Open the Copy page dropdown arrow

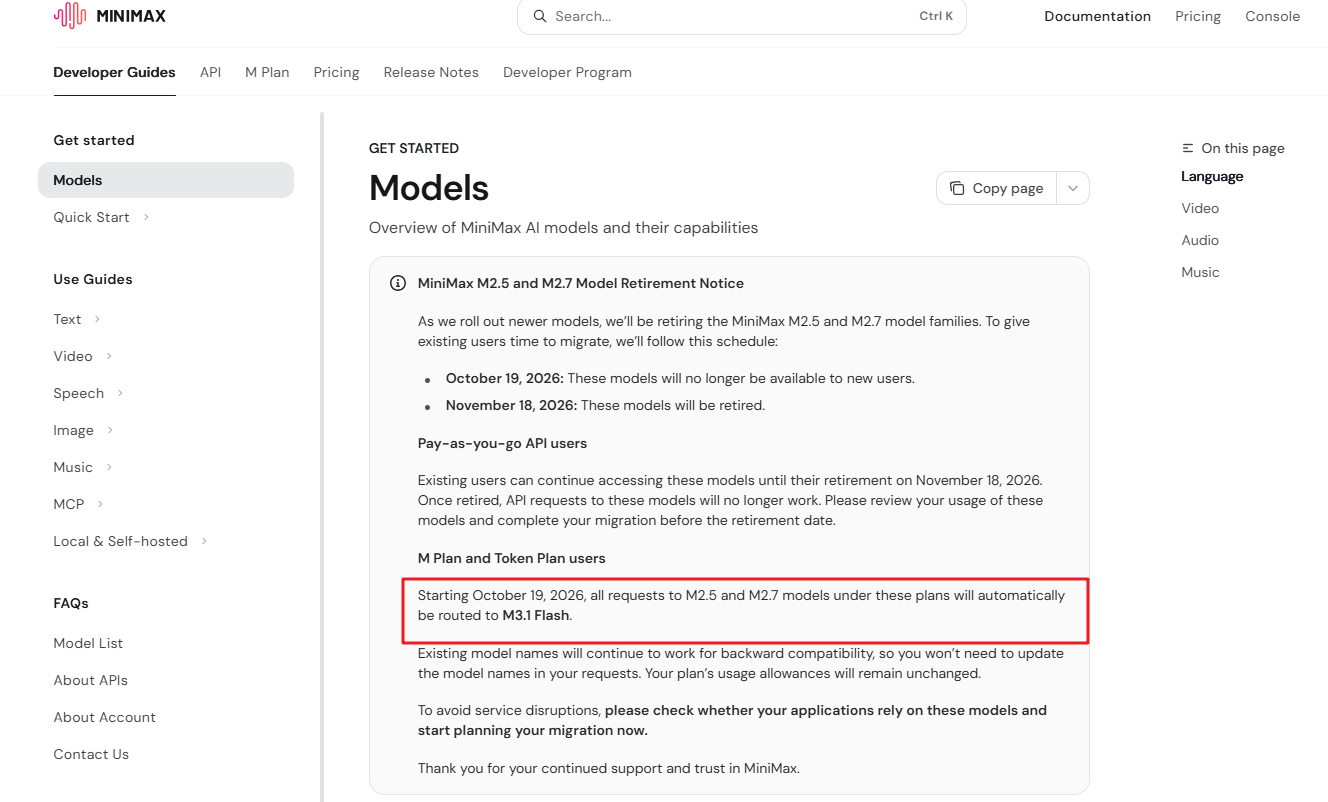click(1073, 188)
